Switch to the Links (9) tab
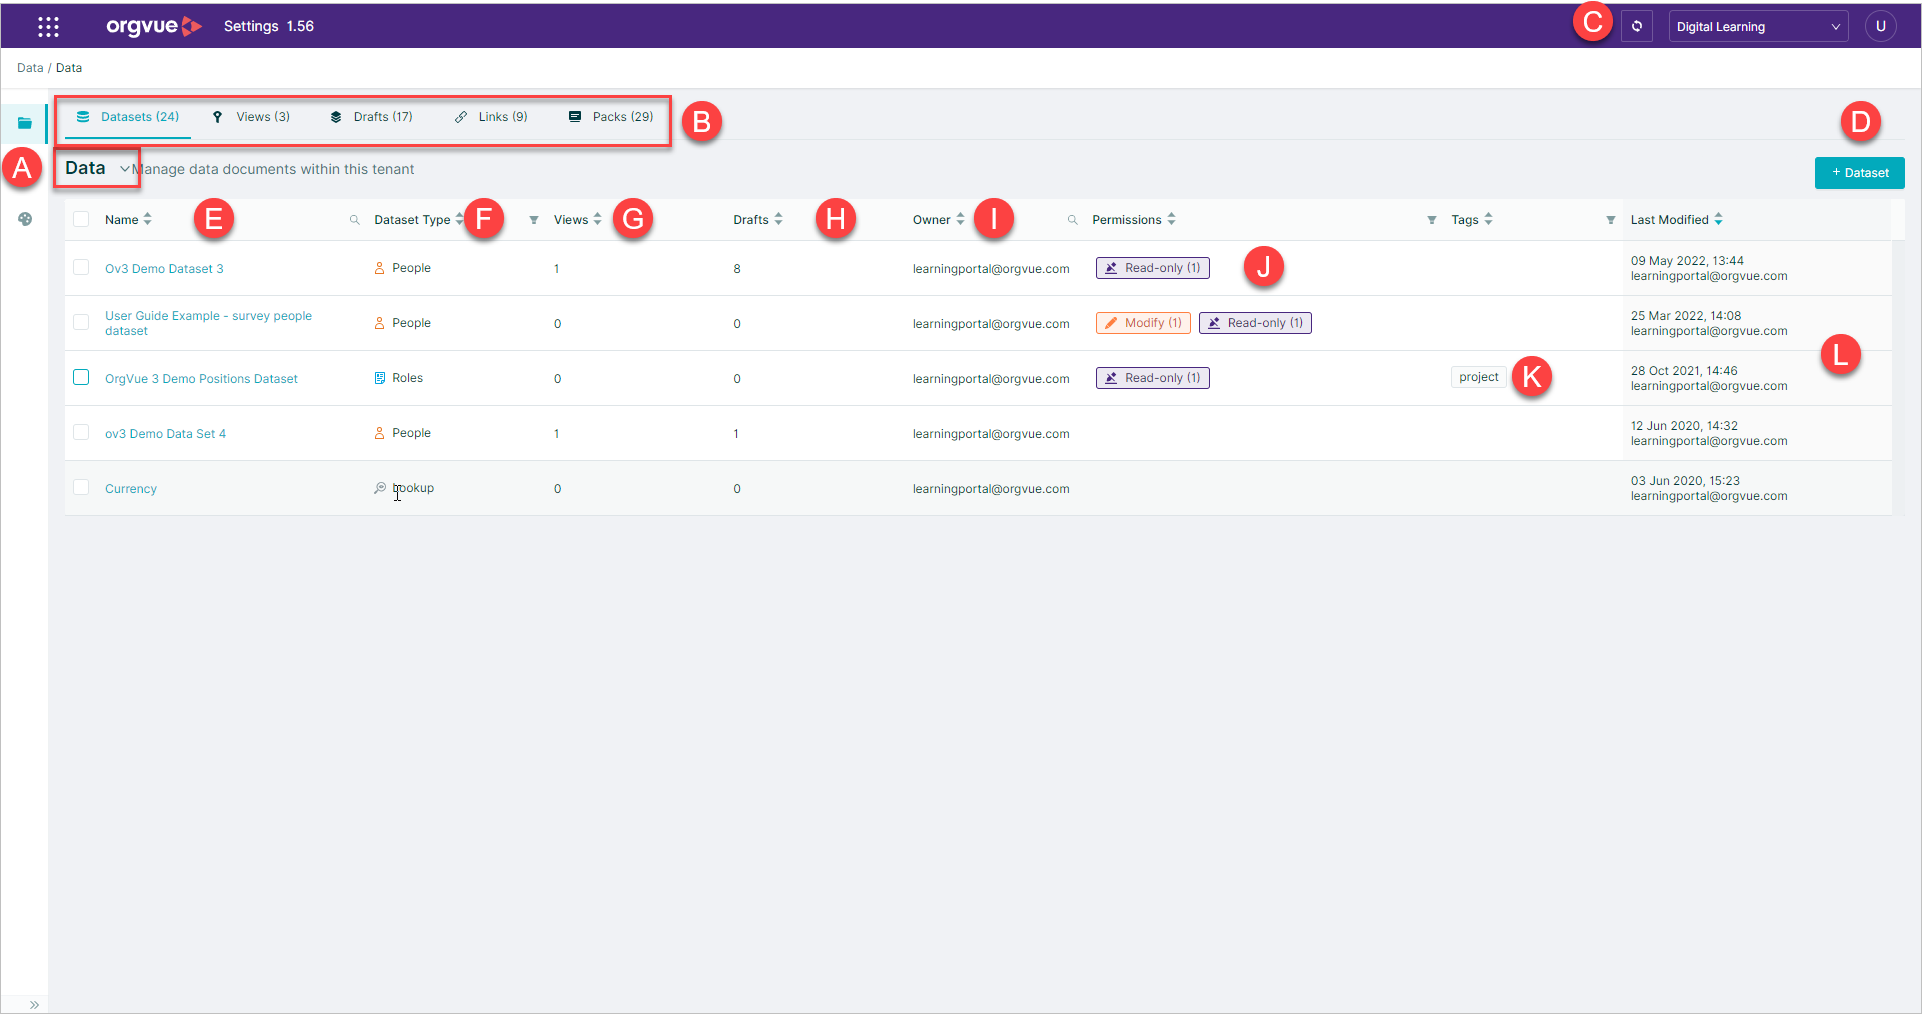1922x1014 pixels. [491, 117]
